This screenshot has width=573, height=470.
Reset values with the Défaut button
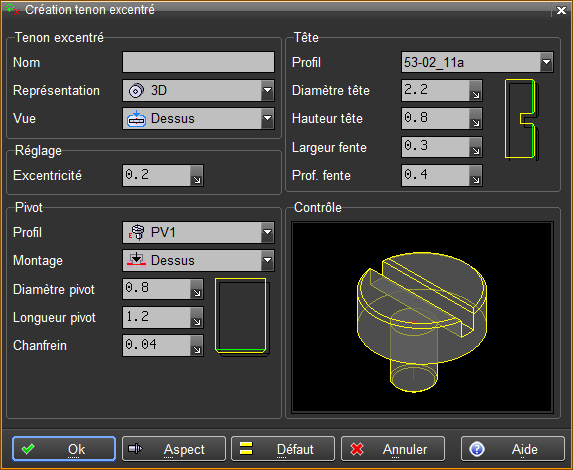click(x=283, y=449)
